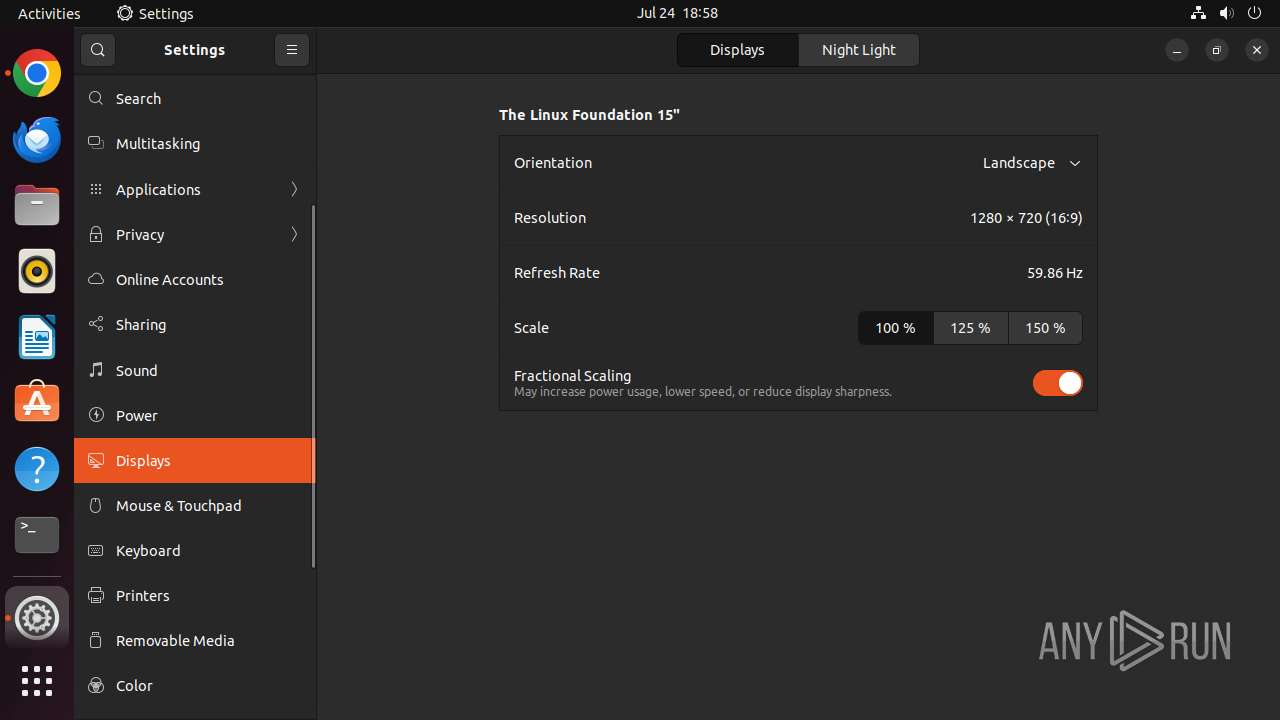The height and width of the screenshot is (720, 1280).
Task: Open Ubuntu Software store icon
Action: click(x=37, y=403)
